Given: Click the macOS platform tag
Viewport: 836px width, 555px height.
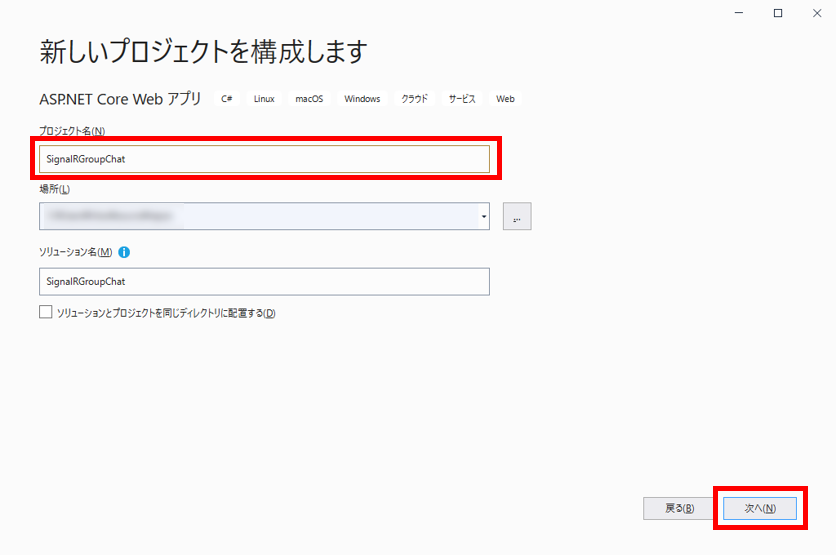Looking at the screenshot, I should pyautogui.click(x=309, y=99).
